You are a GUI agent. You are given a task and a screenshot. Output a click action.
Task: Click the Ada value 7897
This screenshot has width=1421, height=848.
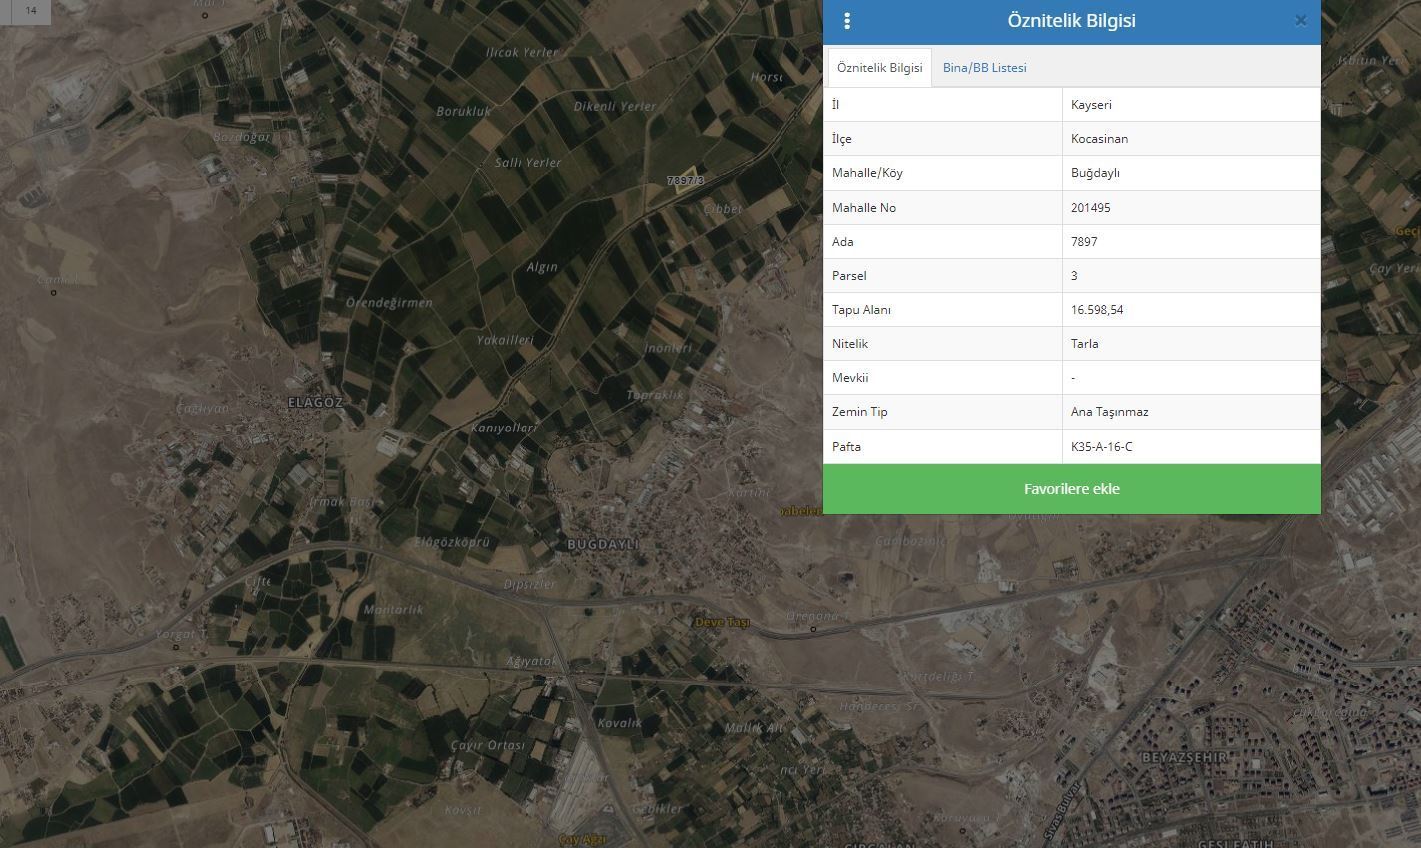coord(1084,242)
